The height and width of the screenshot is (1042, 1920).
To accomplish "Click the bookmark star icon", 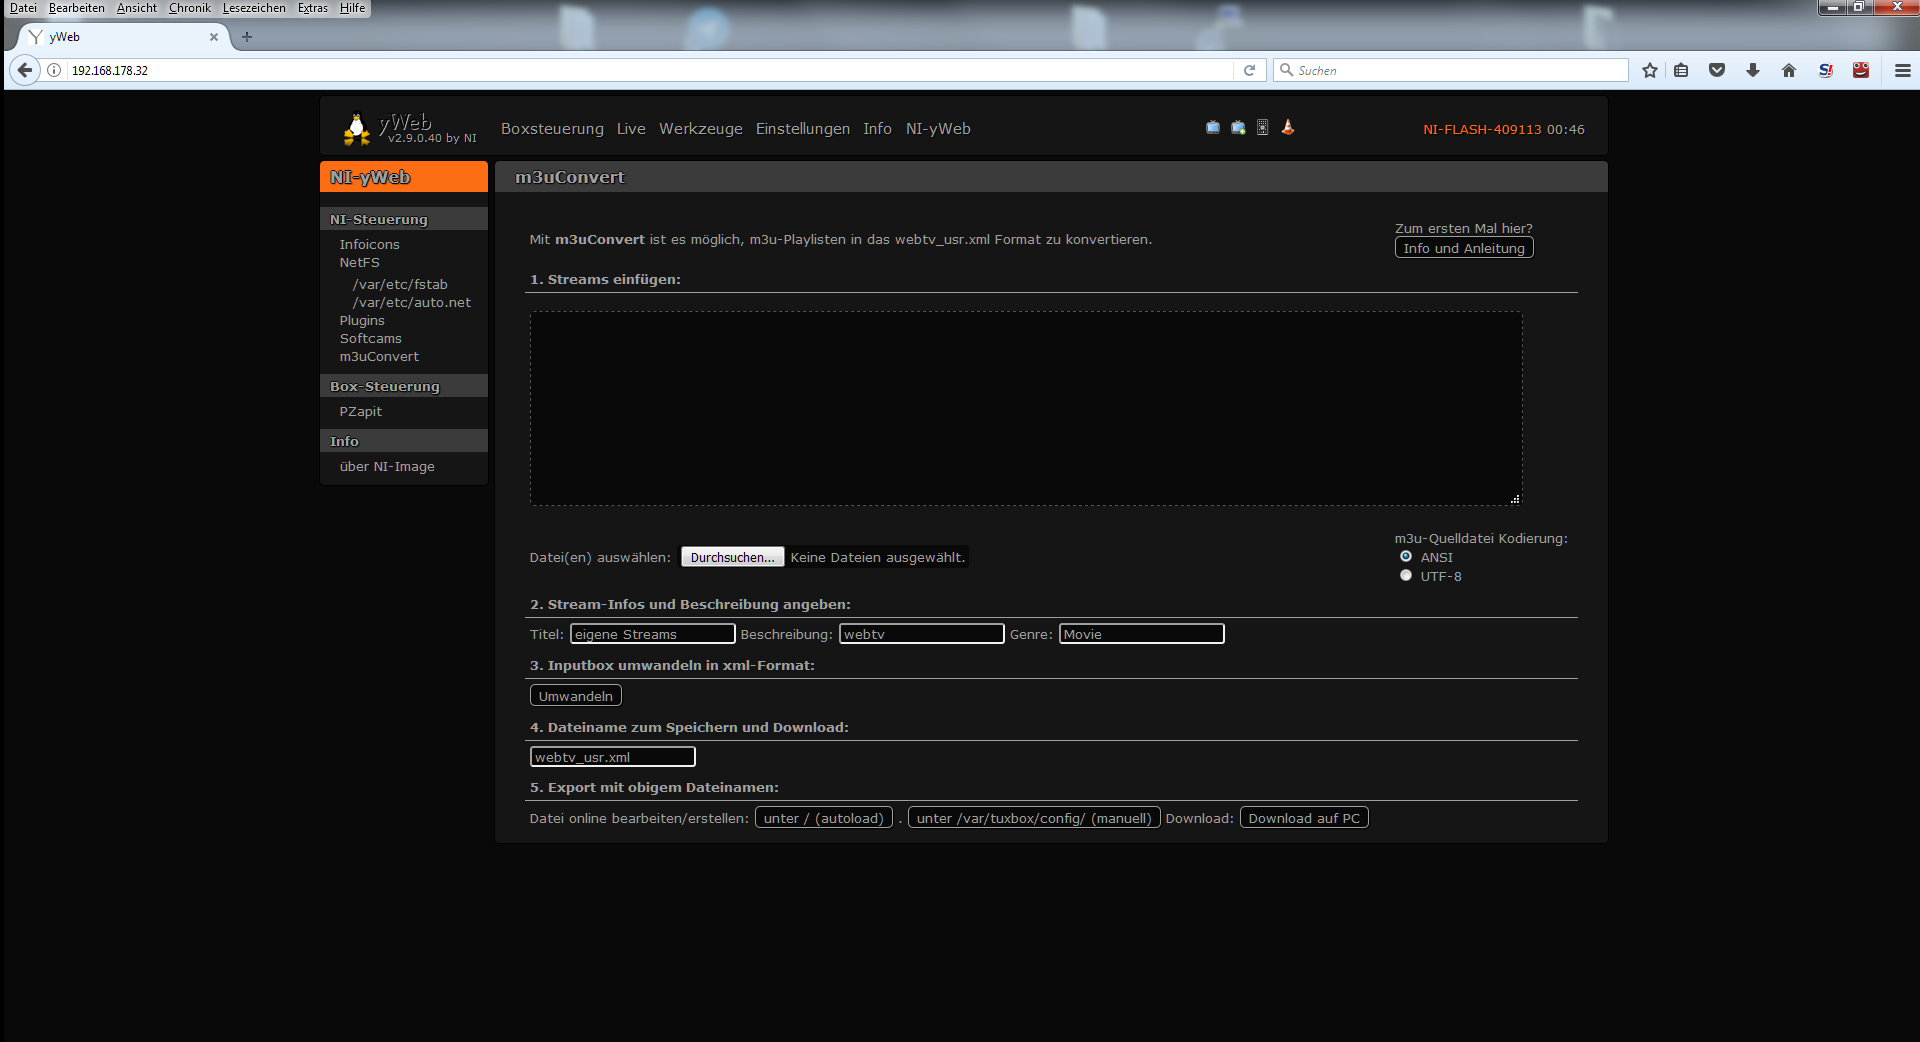I will point(1650,70).
